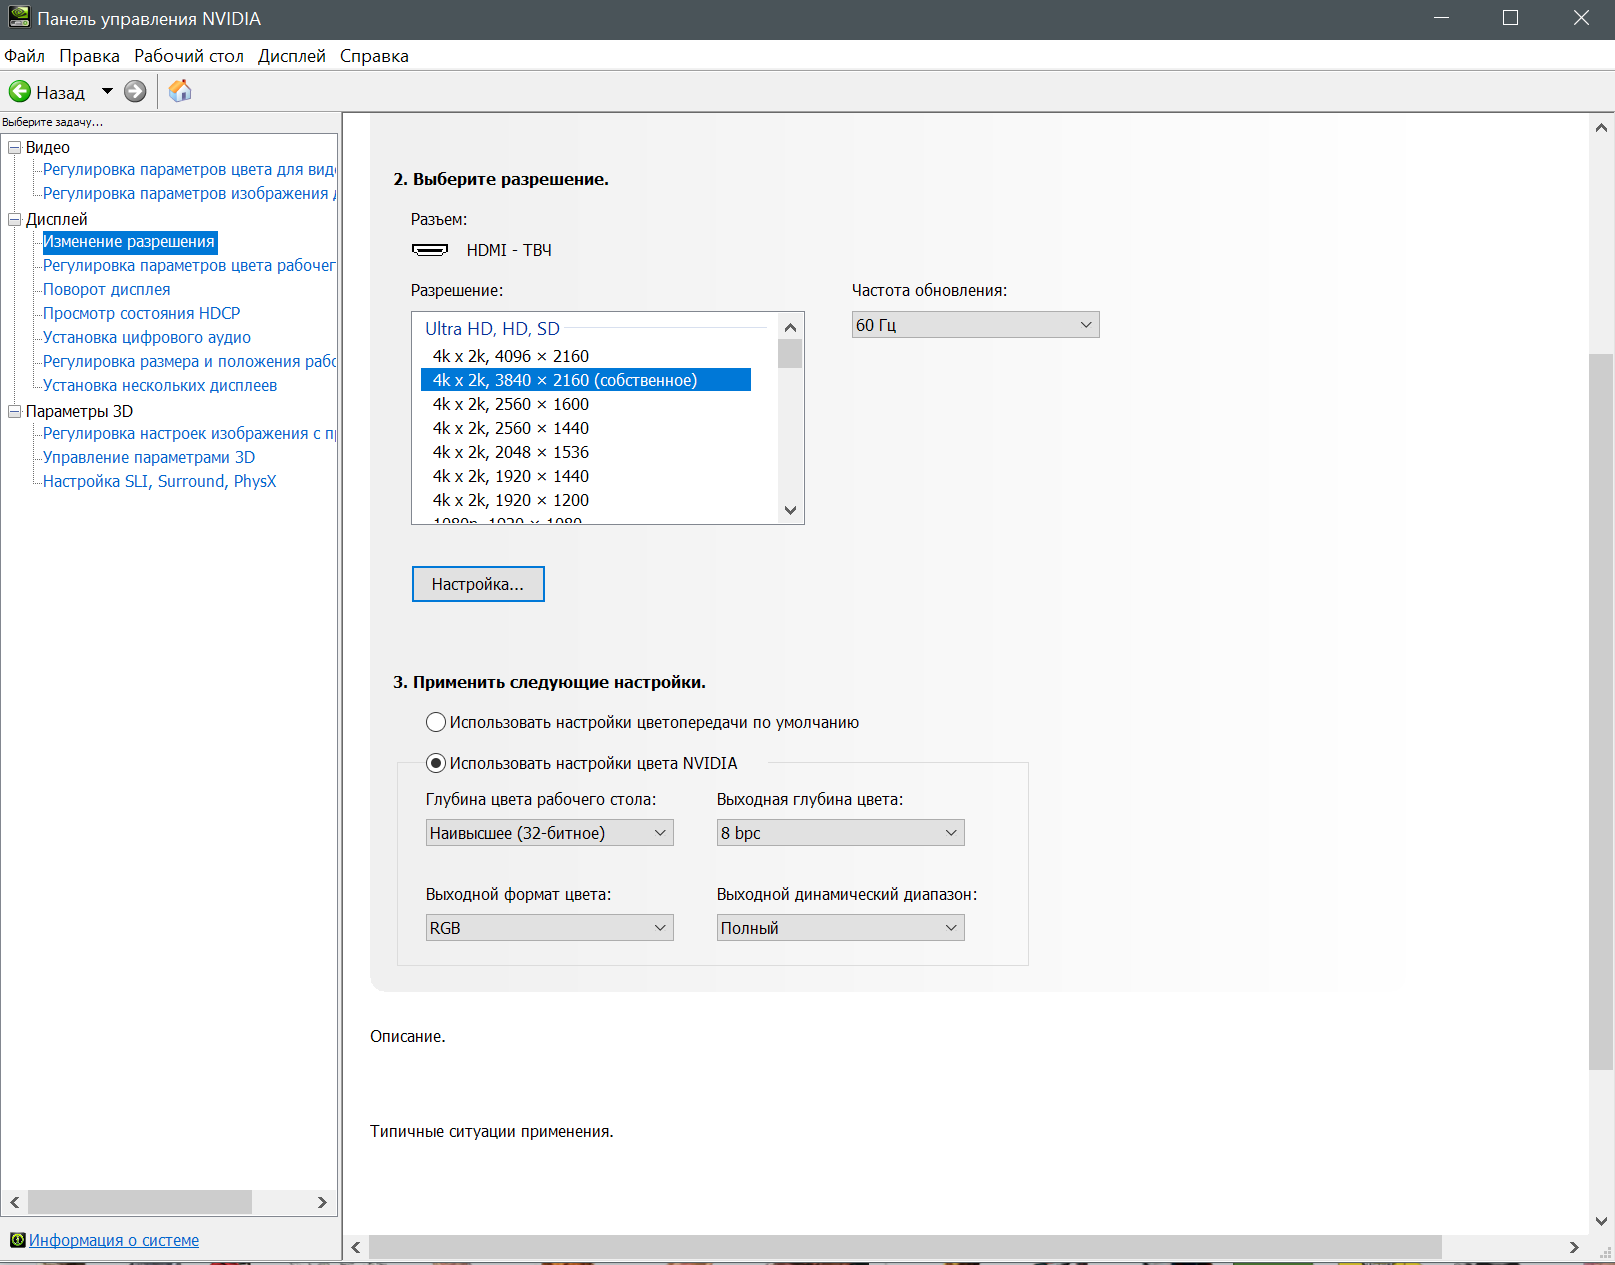The image size is (1615, 1265).
Task: Select resolution 4096 × 2160
Action: tap(586, 356)
